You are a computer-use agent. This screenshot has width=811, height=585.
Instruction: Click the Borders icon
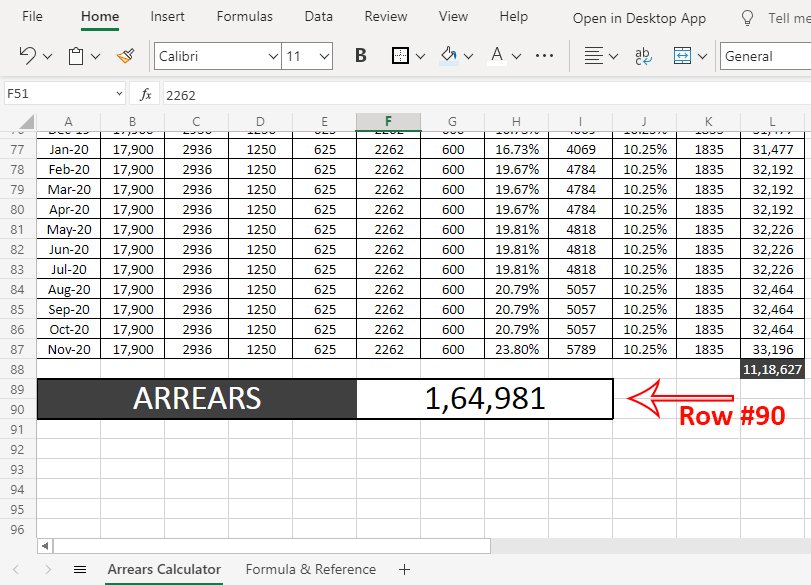click(x=400, y=56)
